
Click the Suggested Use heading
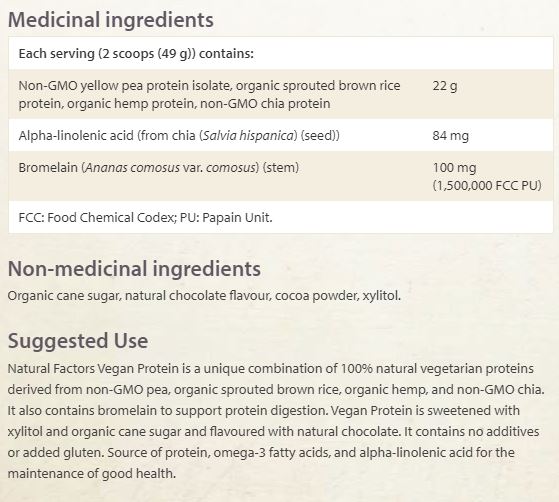coord(78,341)
